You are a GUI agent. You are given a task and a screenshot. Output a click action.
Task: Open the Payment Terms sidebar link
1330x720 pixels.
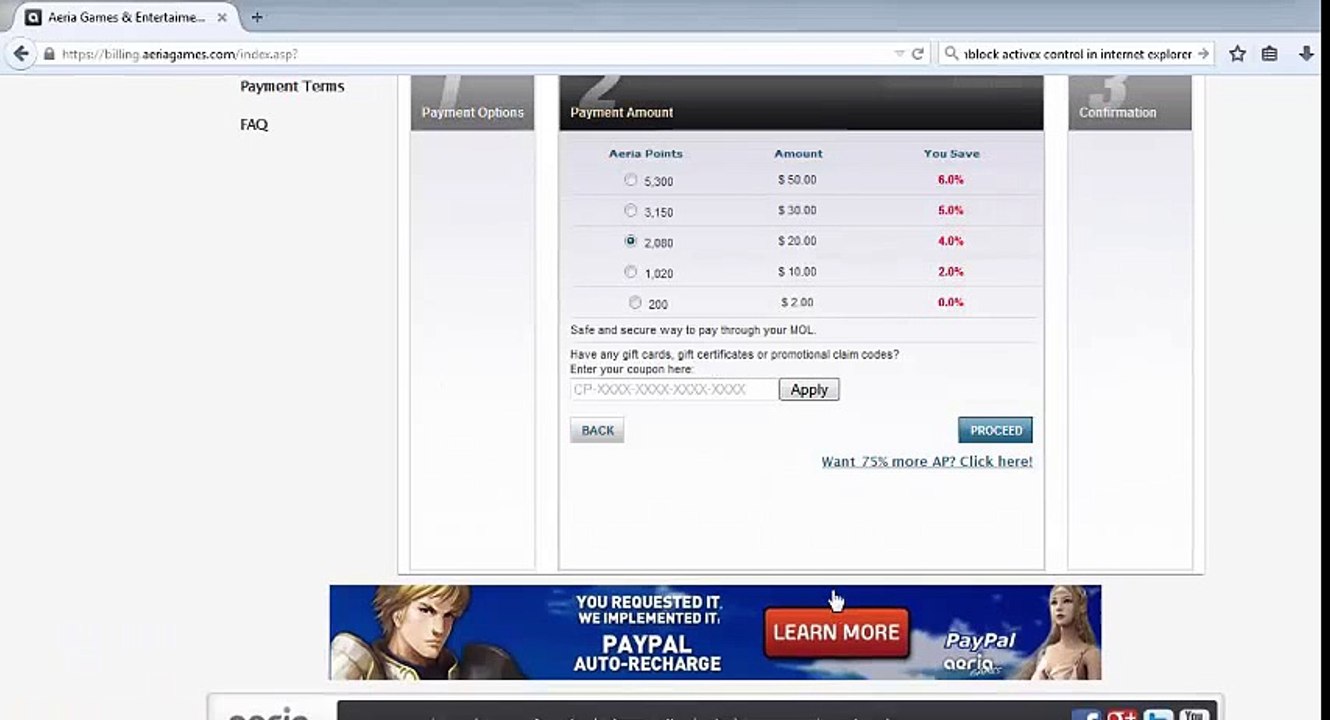292,86
